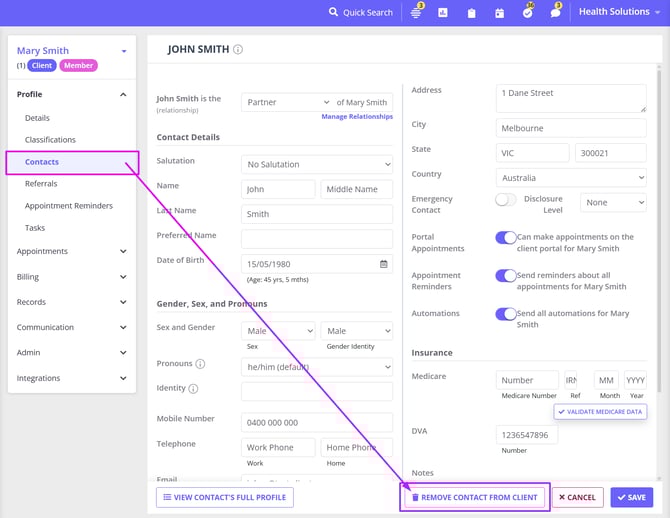Open the Salutation dropdown

[x=316, y=164]
